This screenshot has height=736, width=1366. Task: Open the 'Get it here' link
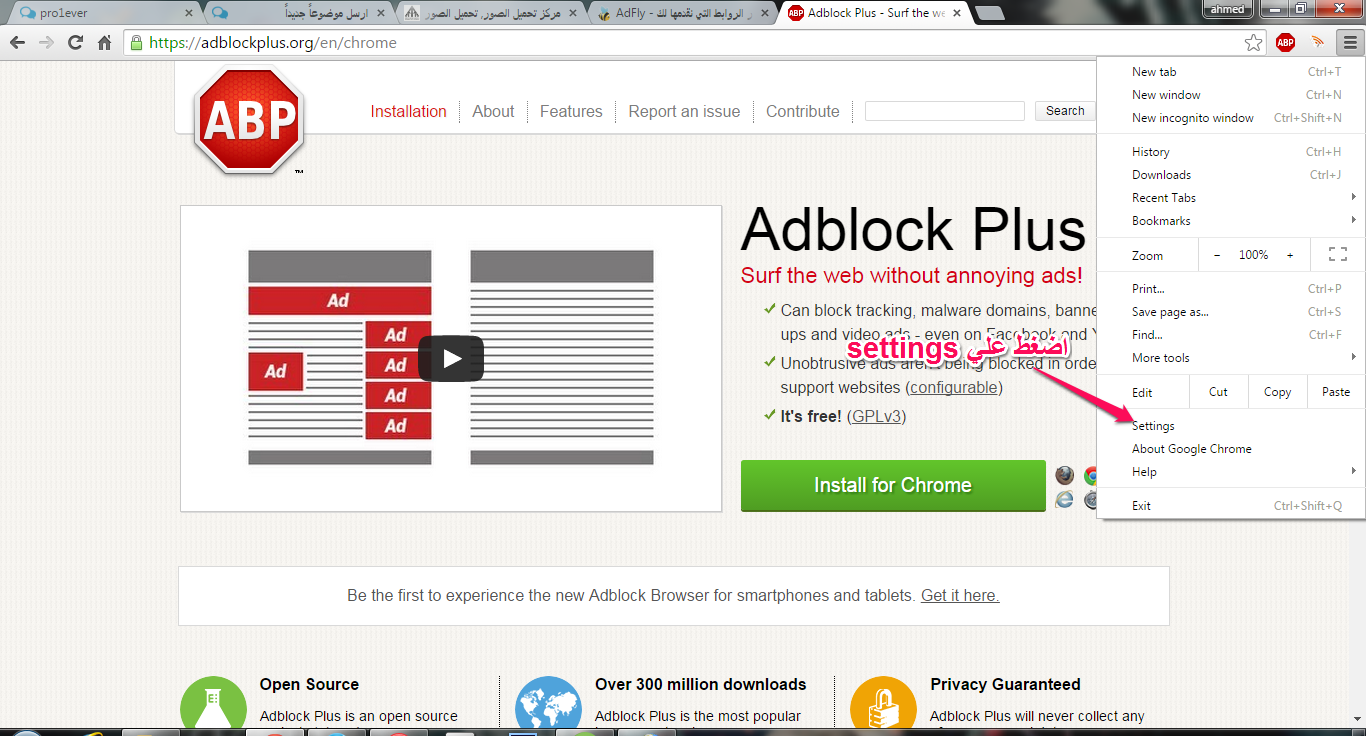point(959,595)
